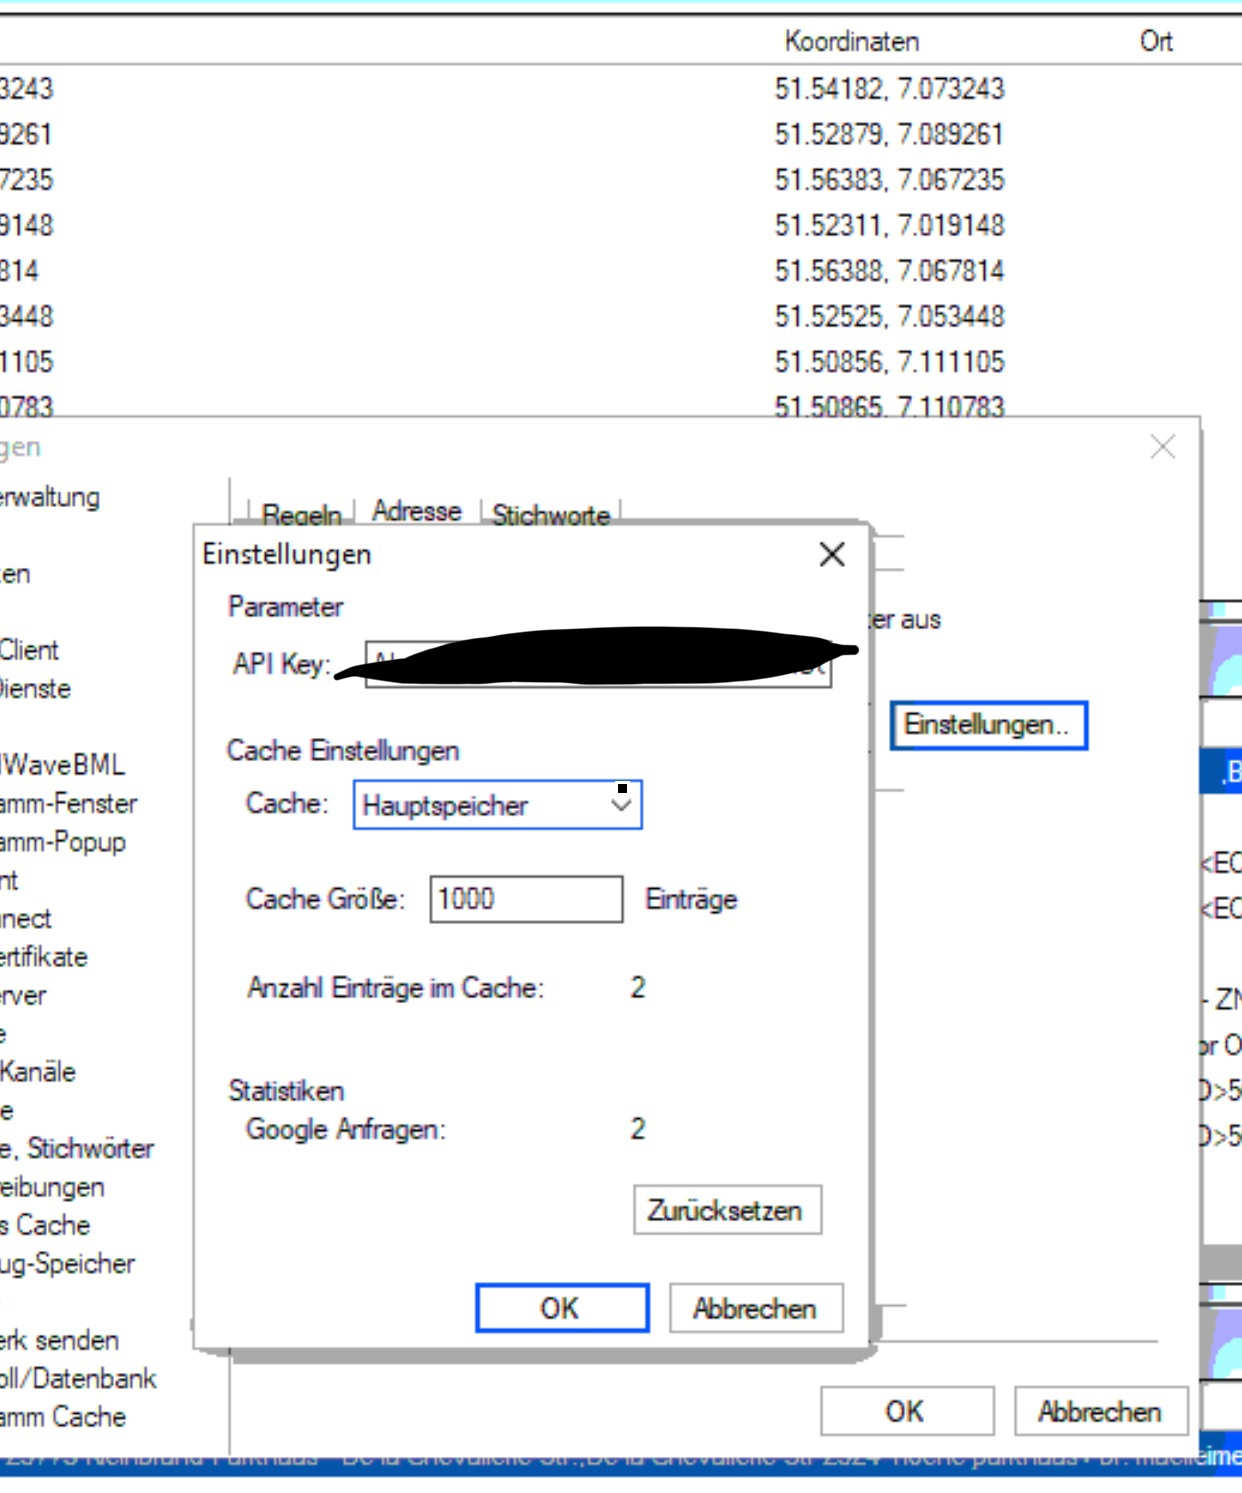Confirm the Einstellungen dialog with OK
This screenshot has width=1242, height=1493.
click(x=561, y=1308)
